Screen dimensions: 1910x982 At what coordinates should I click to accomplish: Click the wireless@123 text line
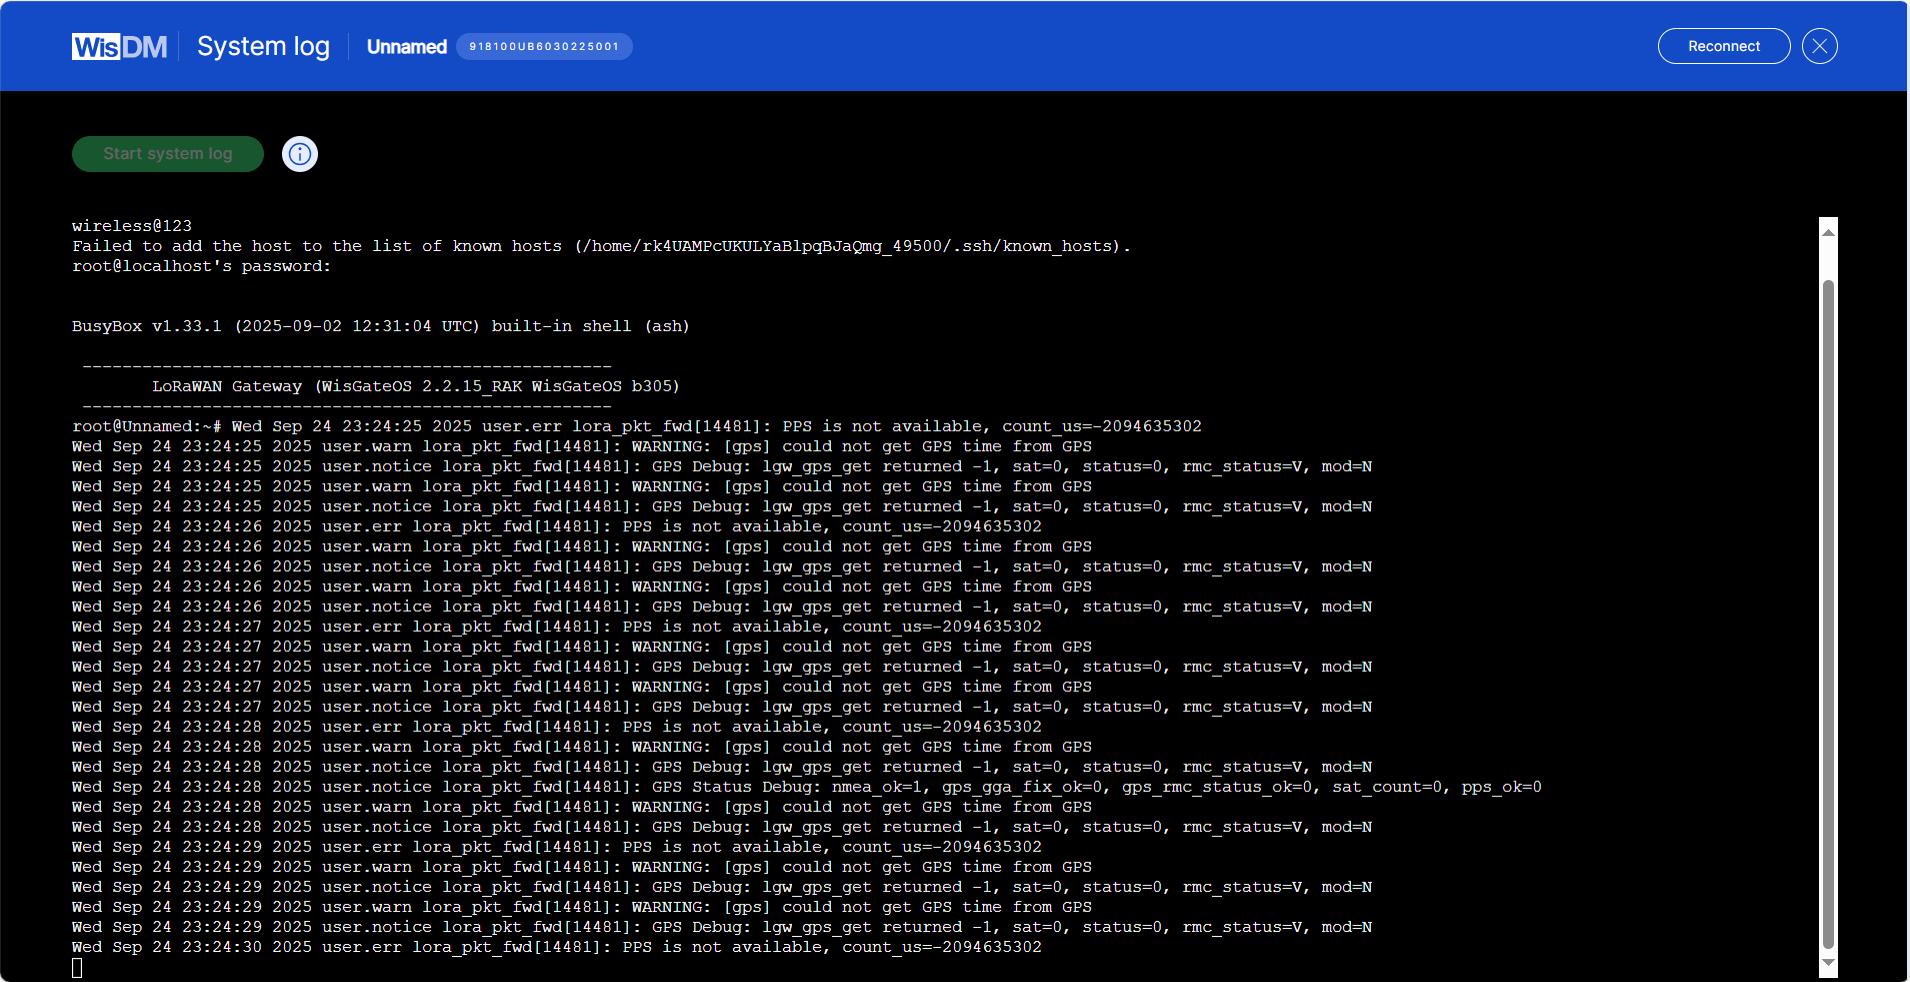132,225
